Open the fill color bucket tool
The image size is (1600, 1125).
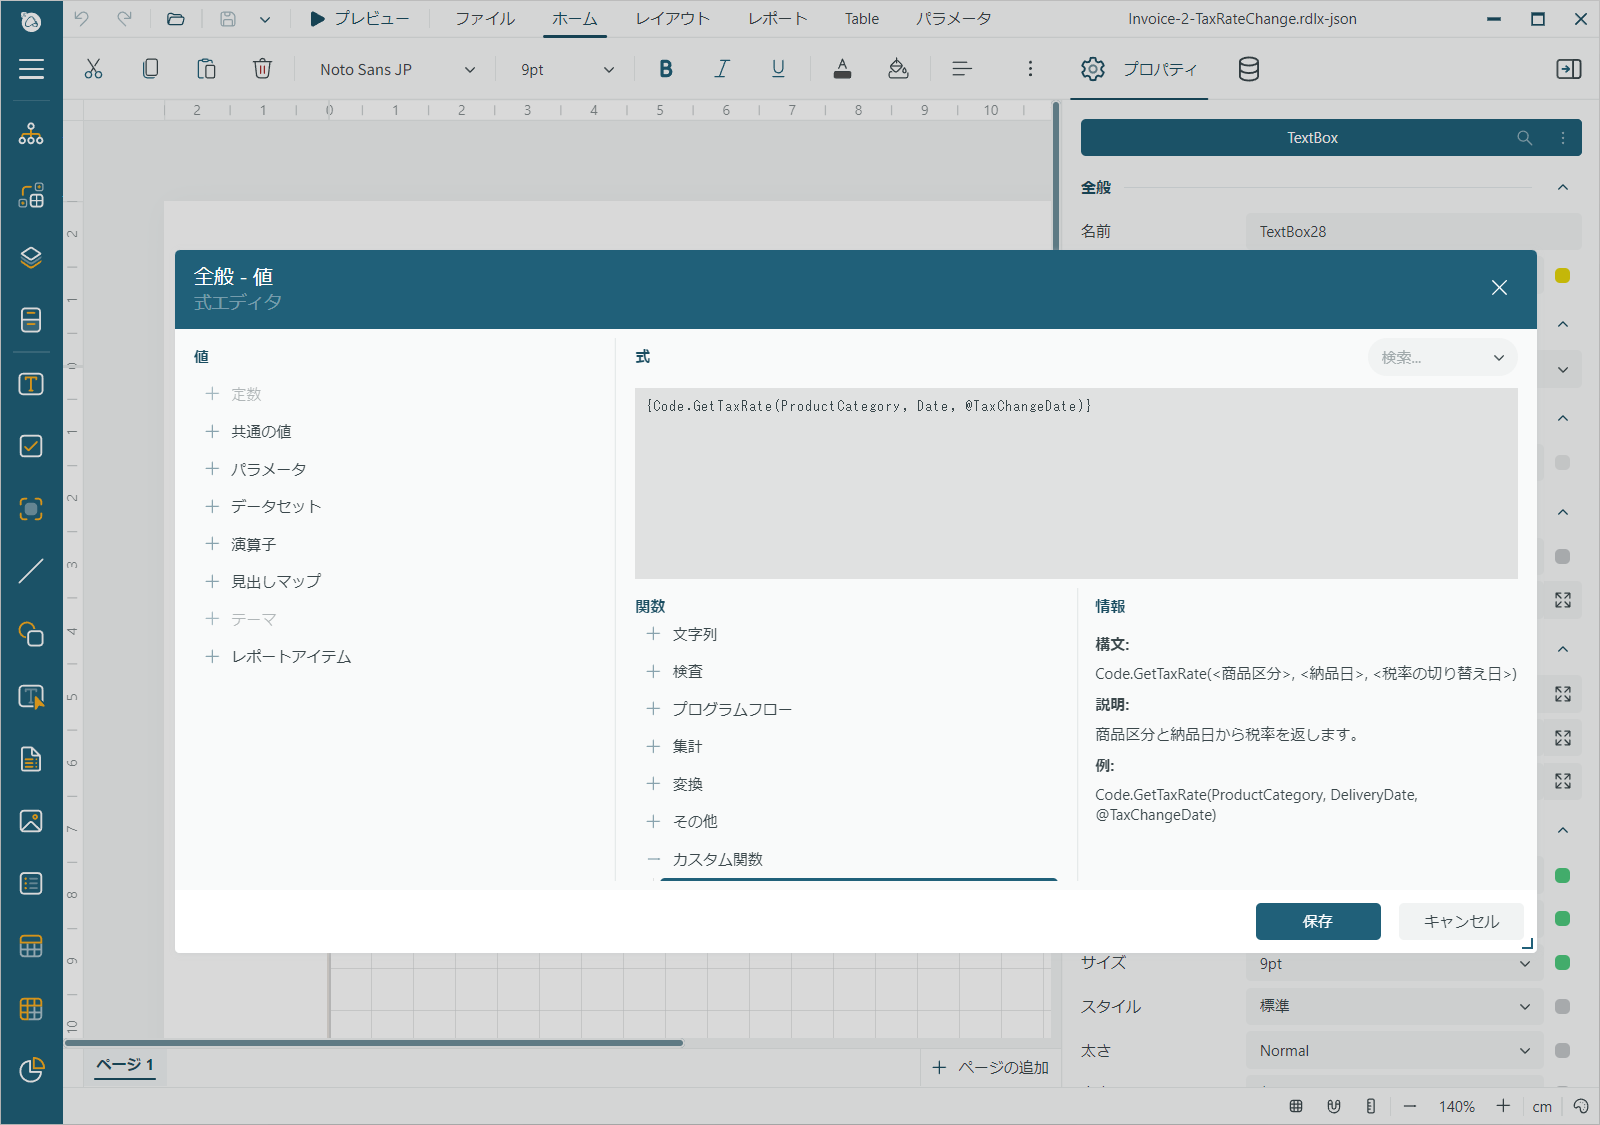click(898, 69)
